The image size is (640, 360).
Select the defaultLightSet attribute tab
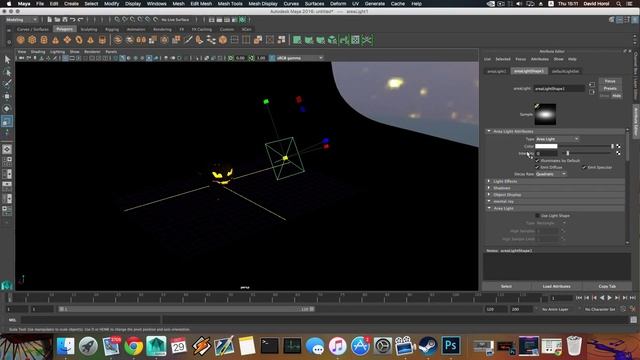point(565,71)
